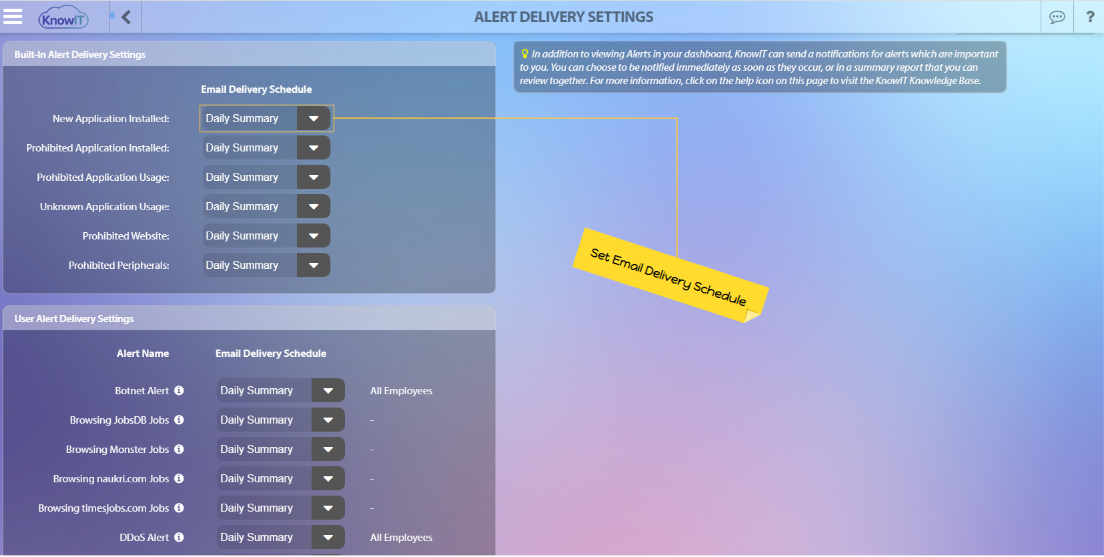This screenshot has height=557, width=1104.
Task: Click the Set Email Delivery Schedule note
Action: click(x=670, y=276)
